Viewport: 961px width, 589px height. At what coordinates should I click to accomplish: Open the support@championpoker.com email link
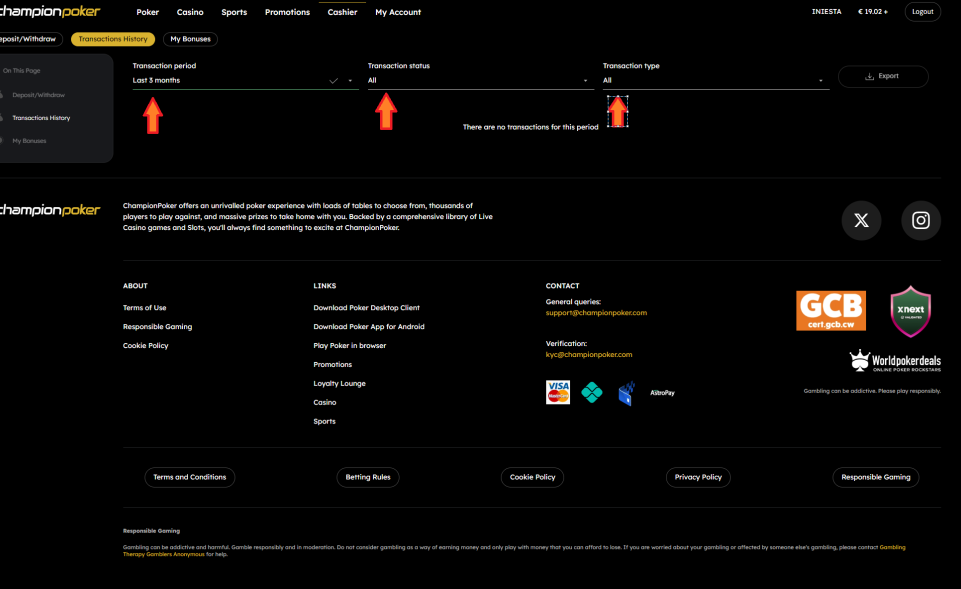[596, 313]
